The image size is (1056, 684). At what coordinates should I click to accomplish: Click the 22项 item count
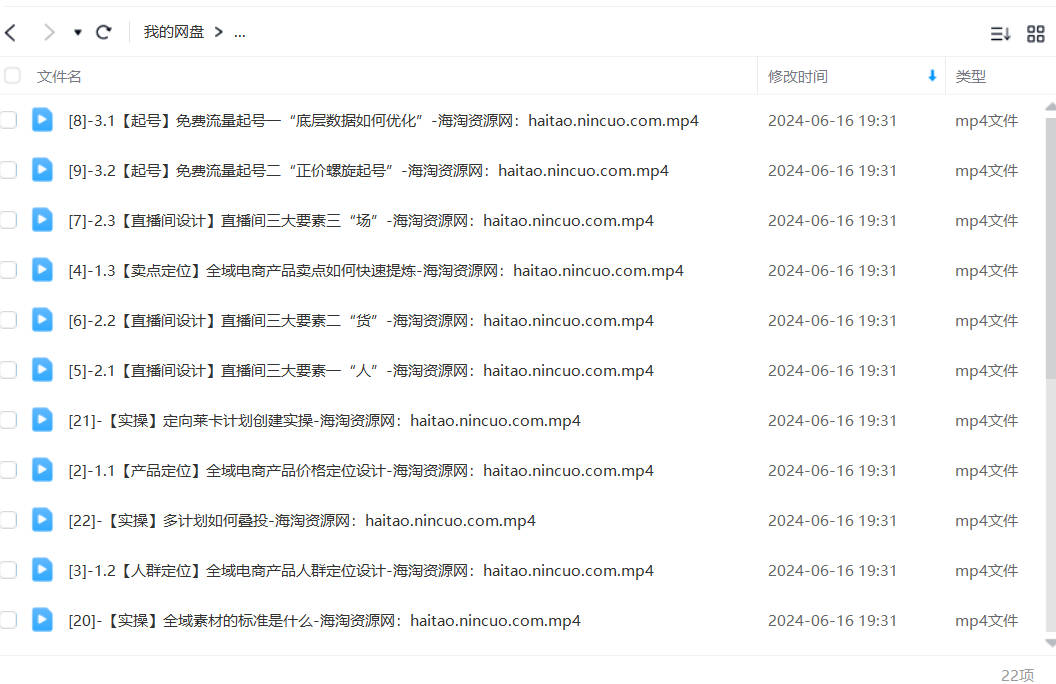1018,675
